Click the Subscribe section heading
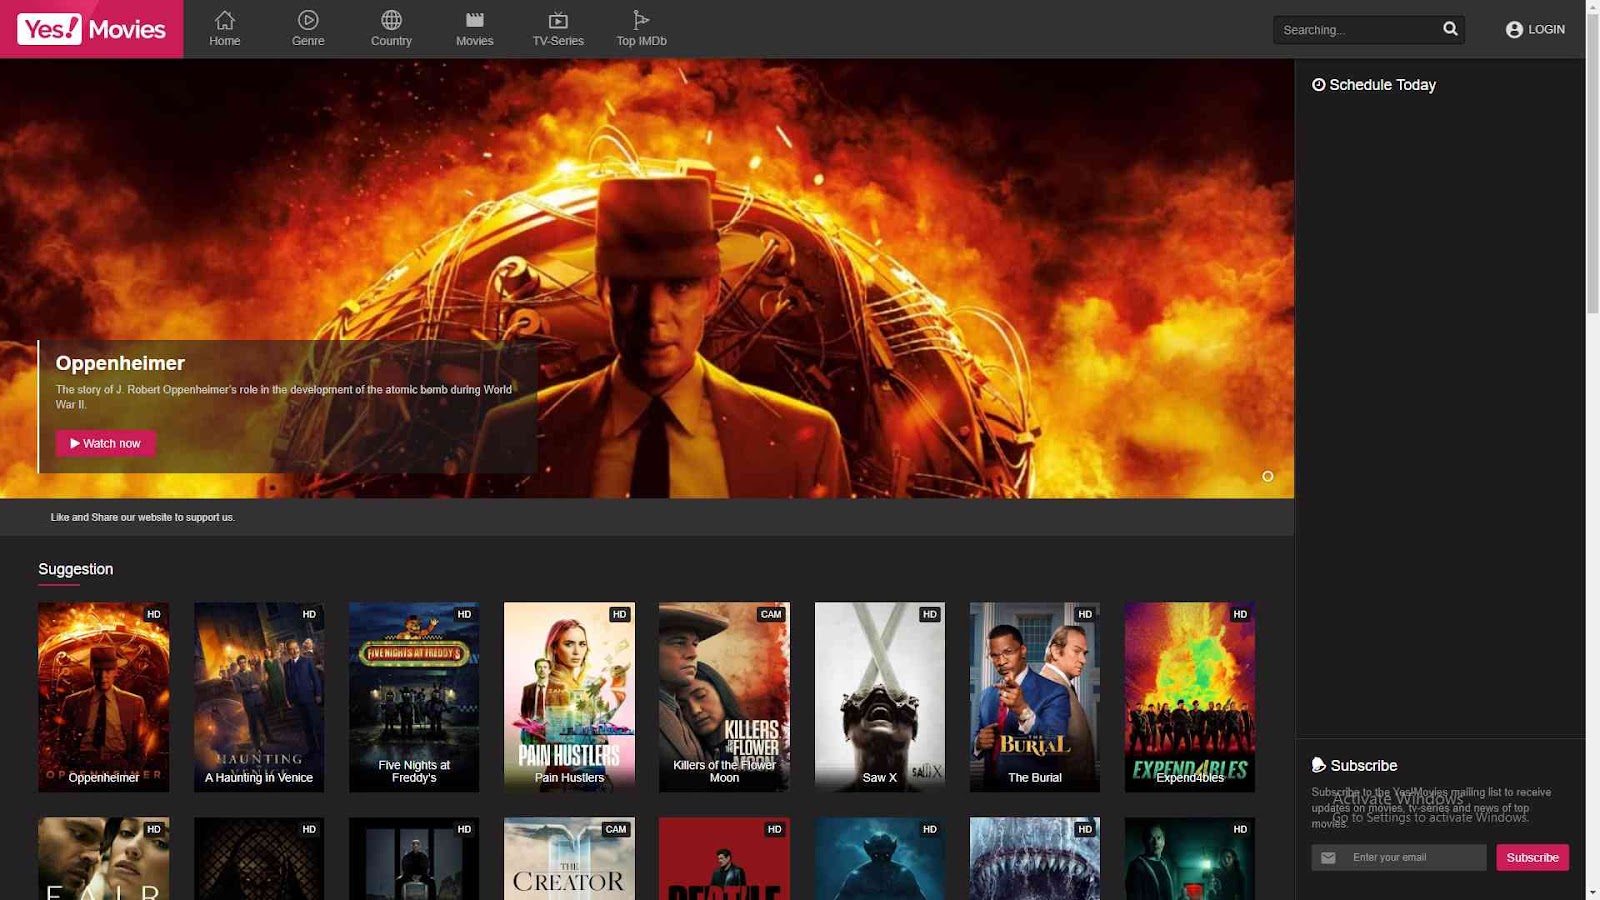 click(1355, 765)
